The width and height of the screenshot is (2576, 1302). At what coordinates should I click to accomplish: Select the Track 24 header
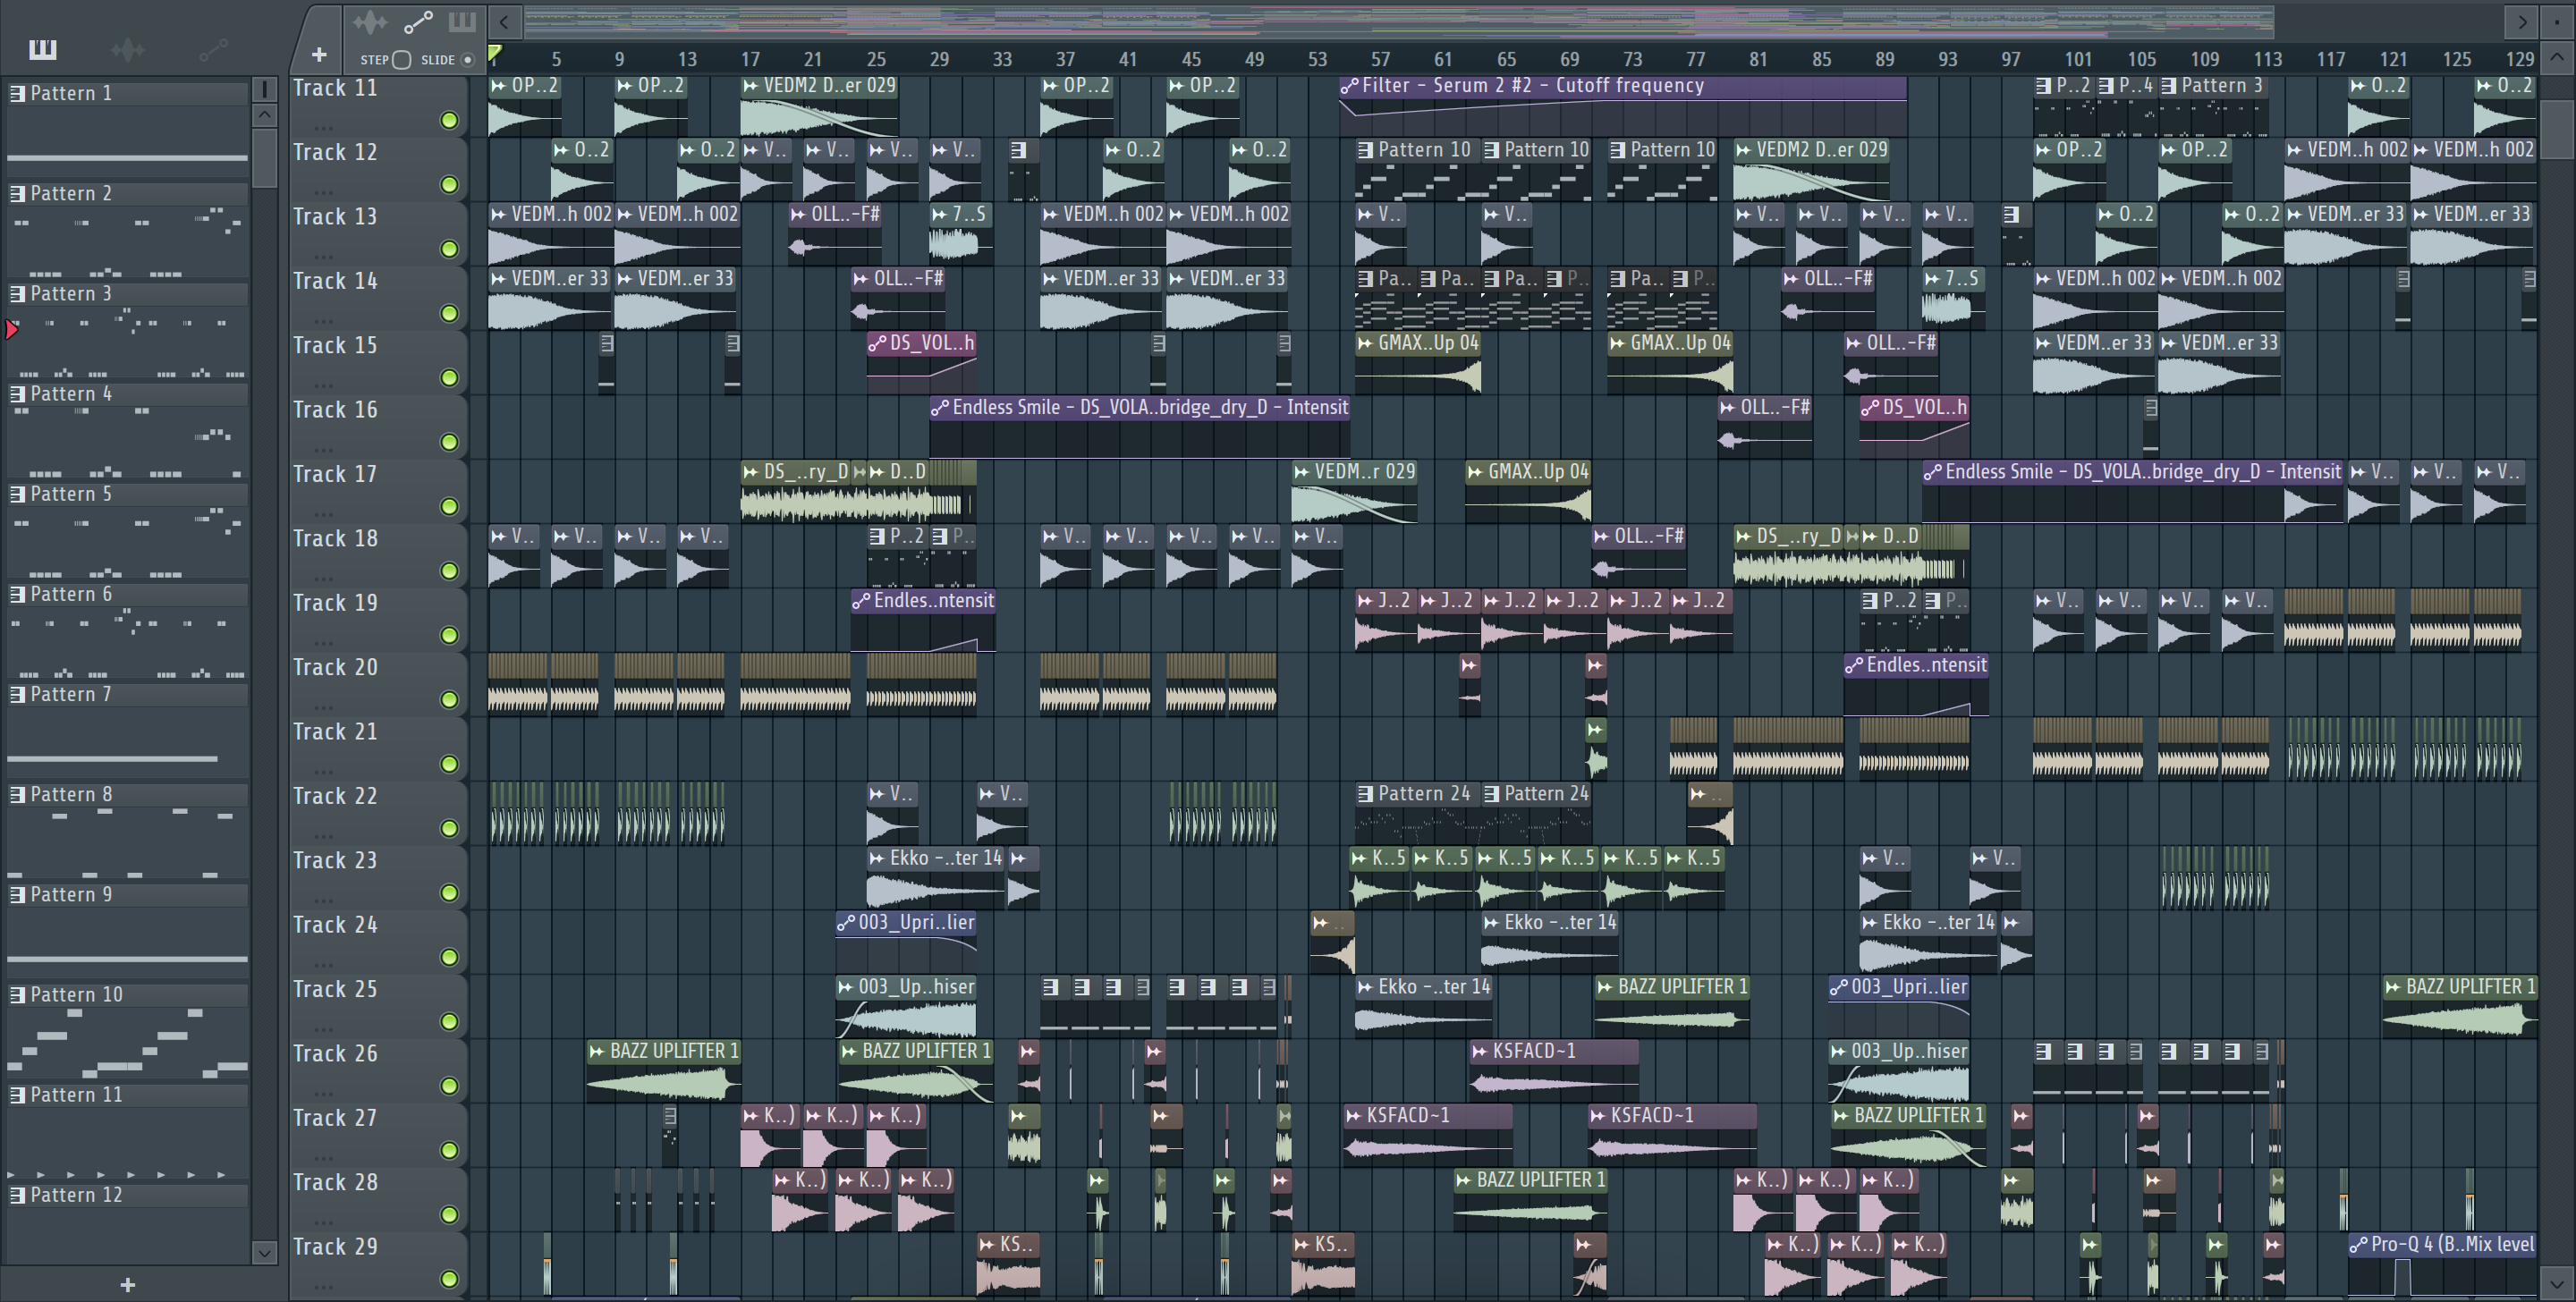(378, 943)
